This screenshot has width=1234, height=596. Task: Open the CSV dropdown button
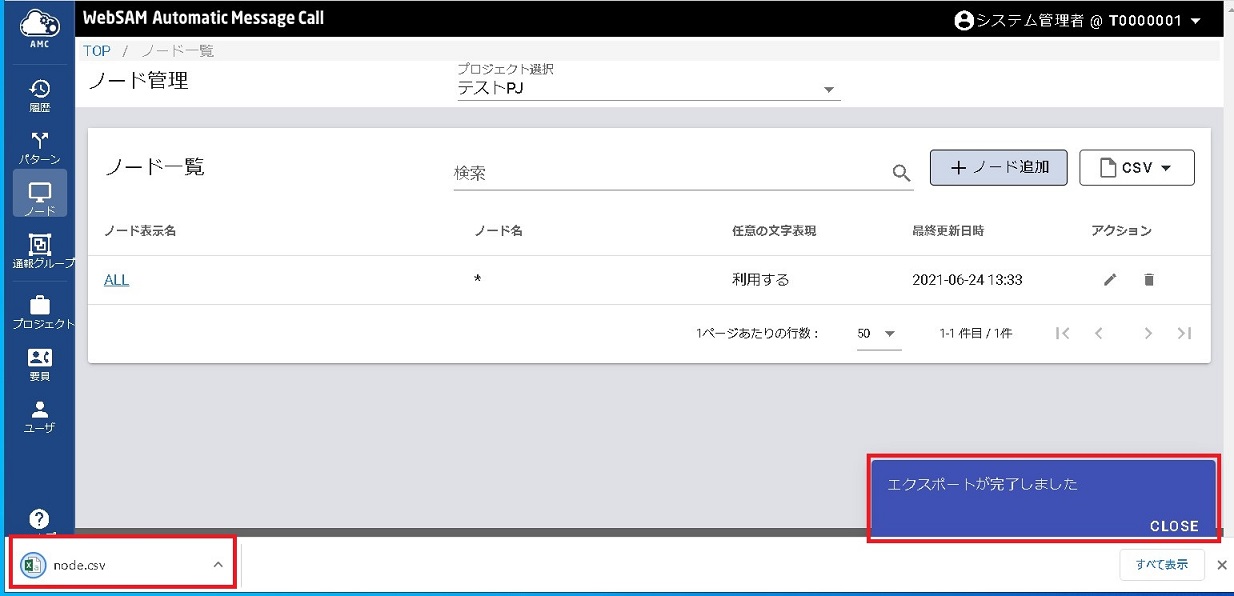point(1137,168)
